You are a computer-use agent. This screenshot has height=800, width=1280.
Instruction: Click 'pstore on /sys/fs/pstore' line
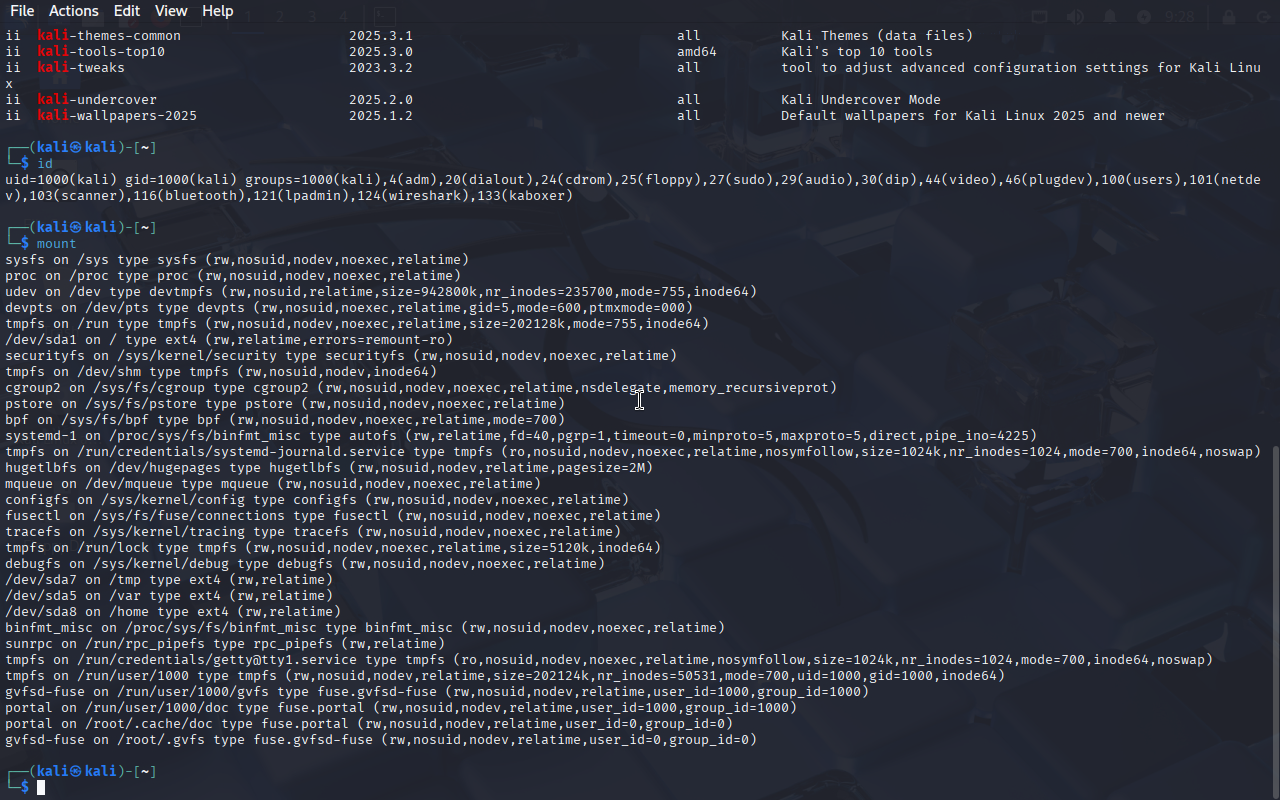(285, 404)
